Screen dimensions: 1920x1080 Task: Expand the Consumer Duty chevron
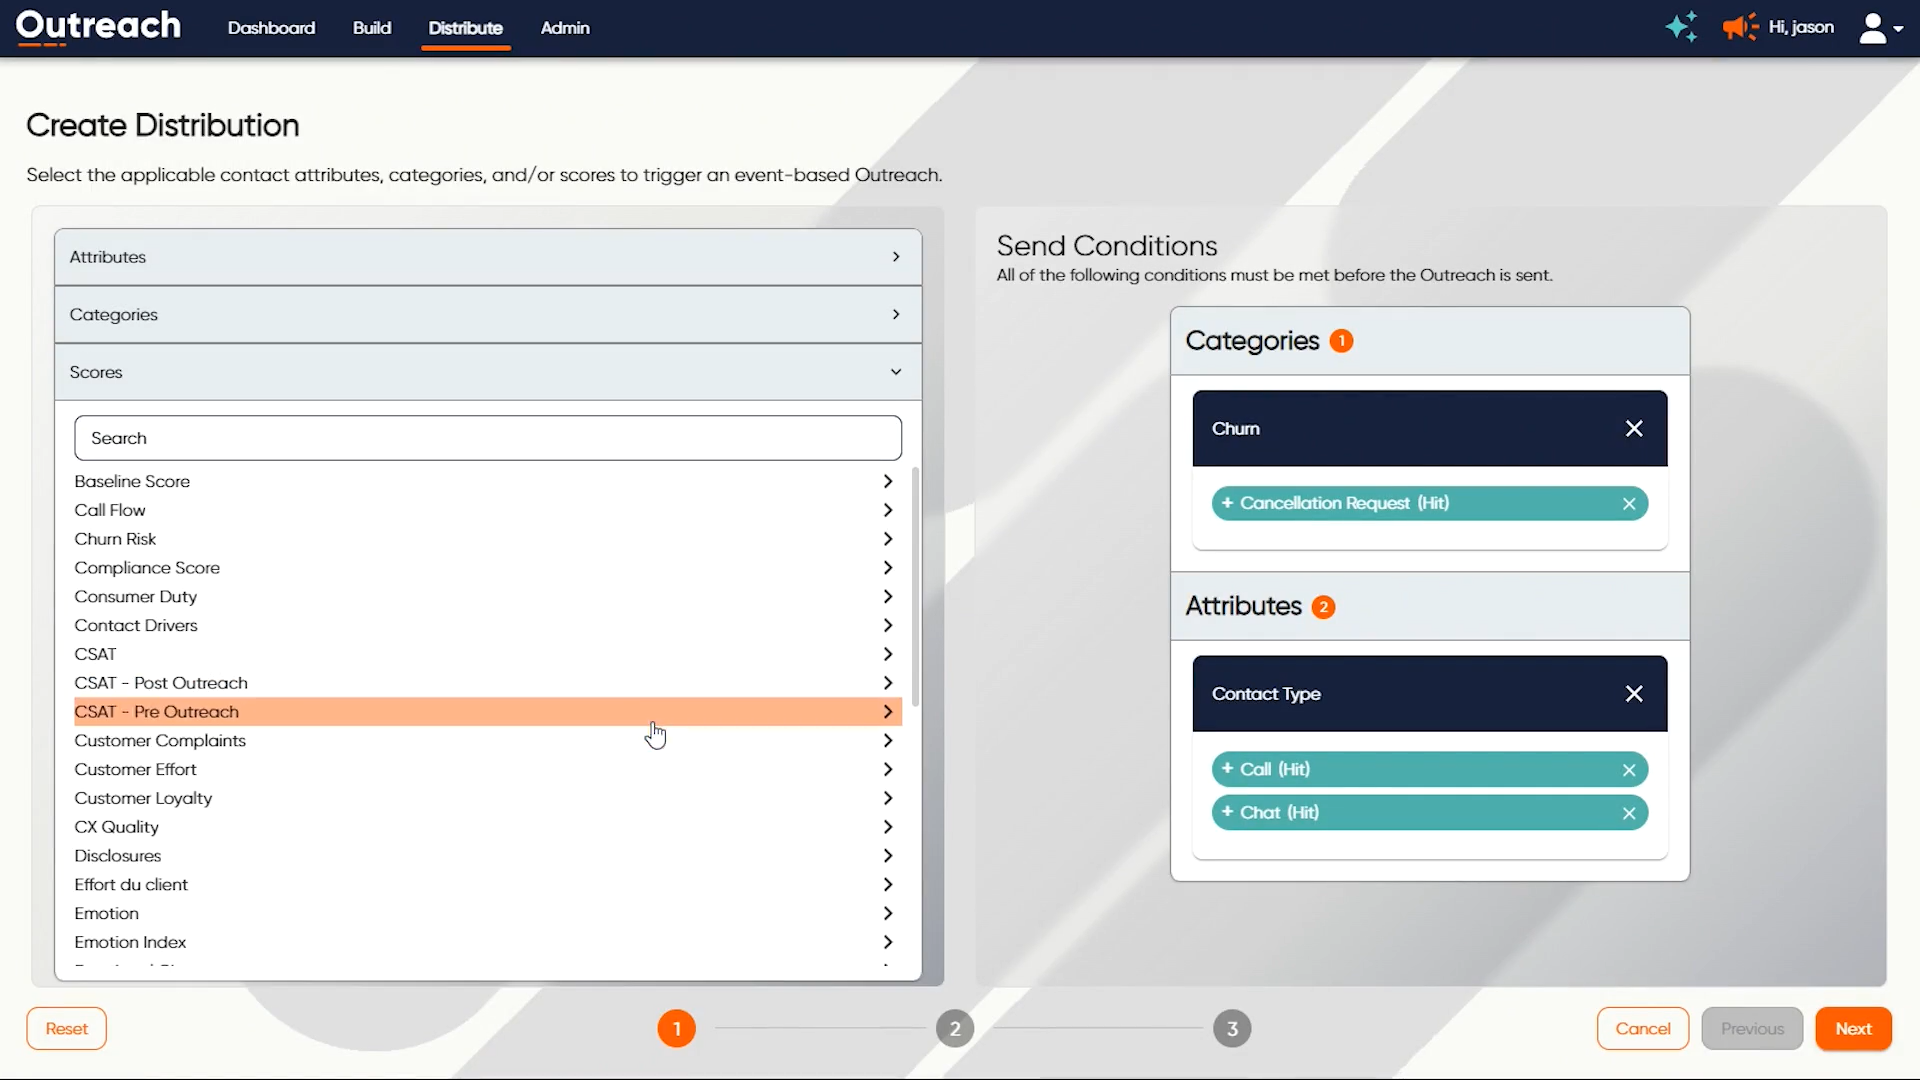click(887, 597)
